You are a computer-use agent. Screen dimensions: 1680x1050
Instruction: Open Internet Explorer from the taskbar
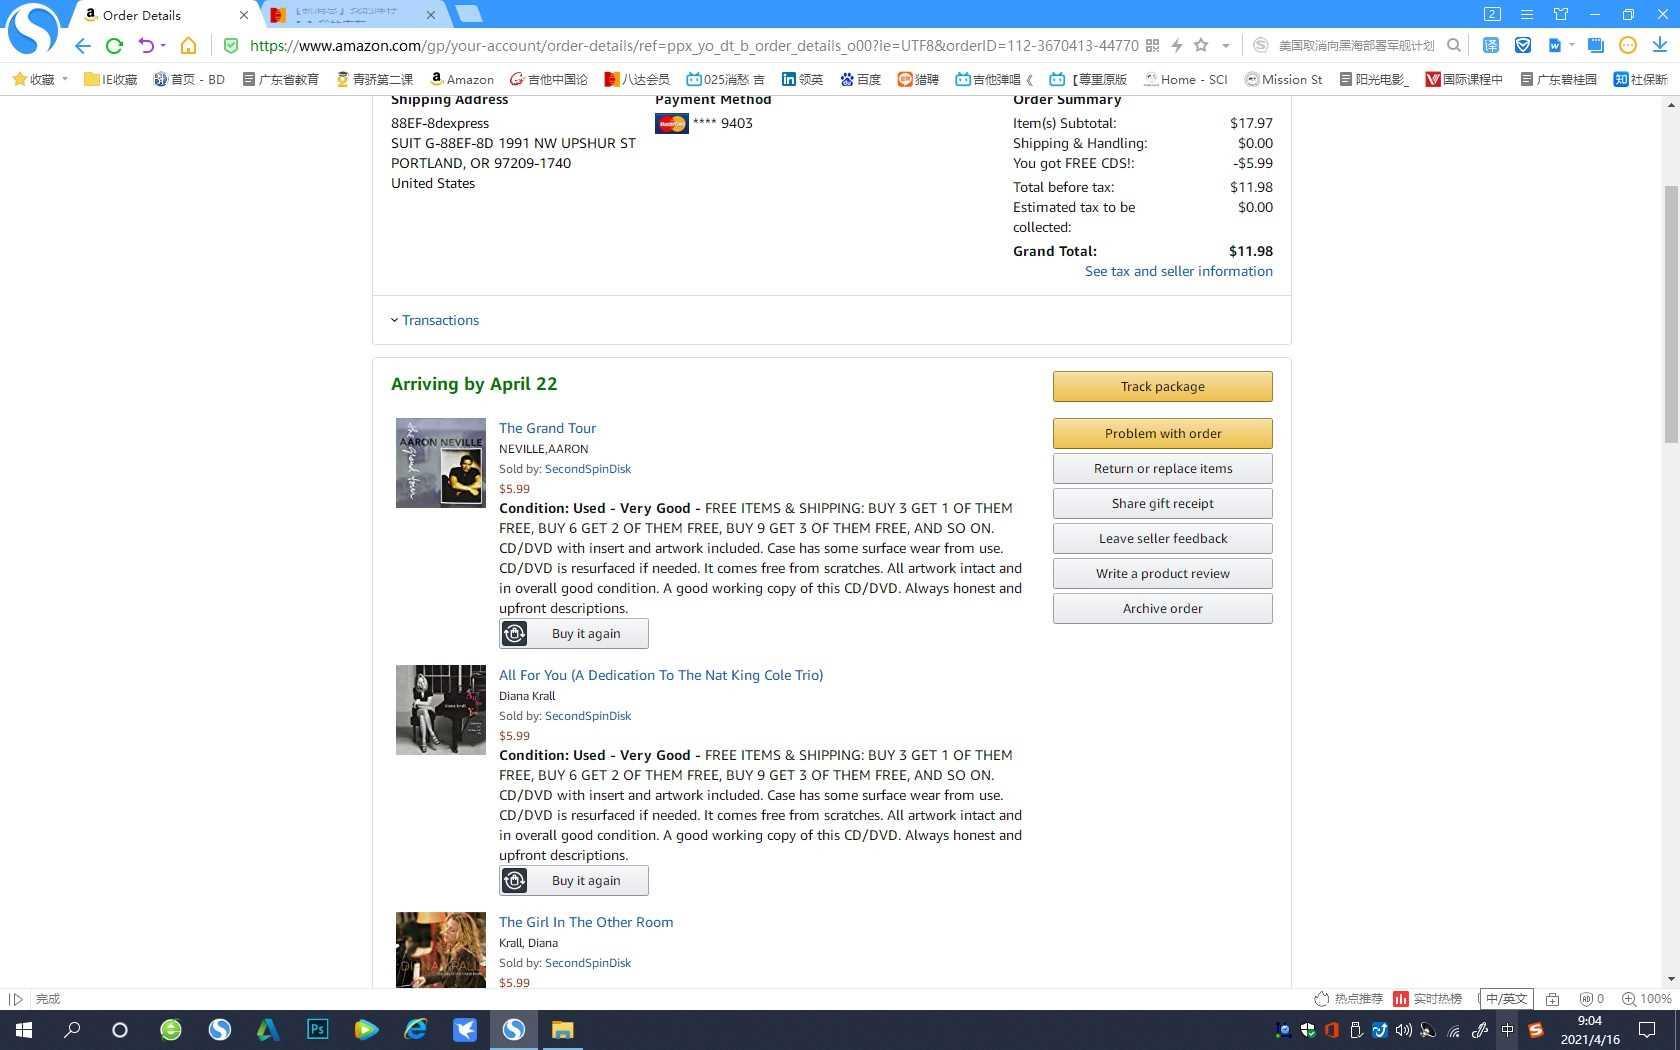[x=415, y=1029]
